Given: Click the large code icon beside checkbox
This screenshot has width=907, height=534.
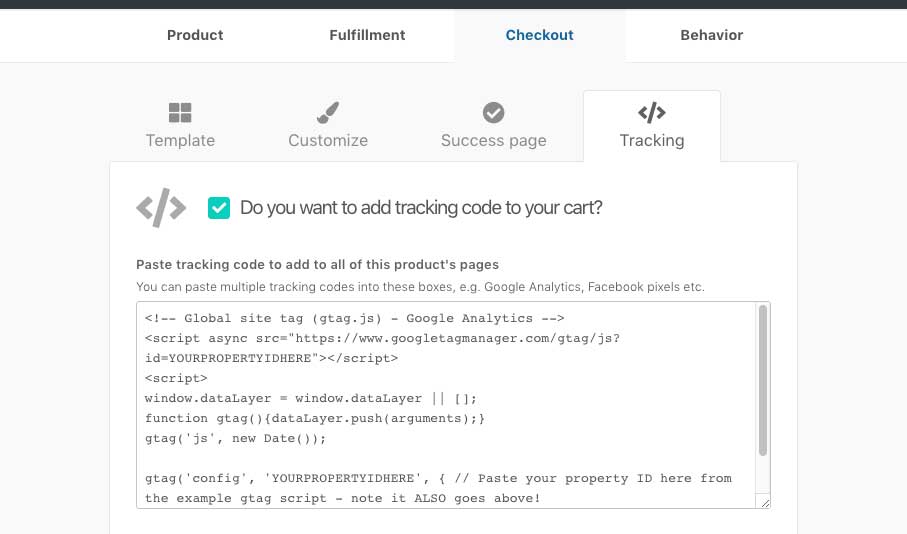Looking at the screenshot, I should (x=161, y=207).
